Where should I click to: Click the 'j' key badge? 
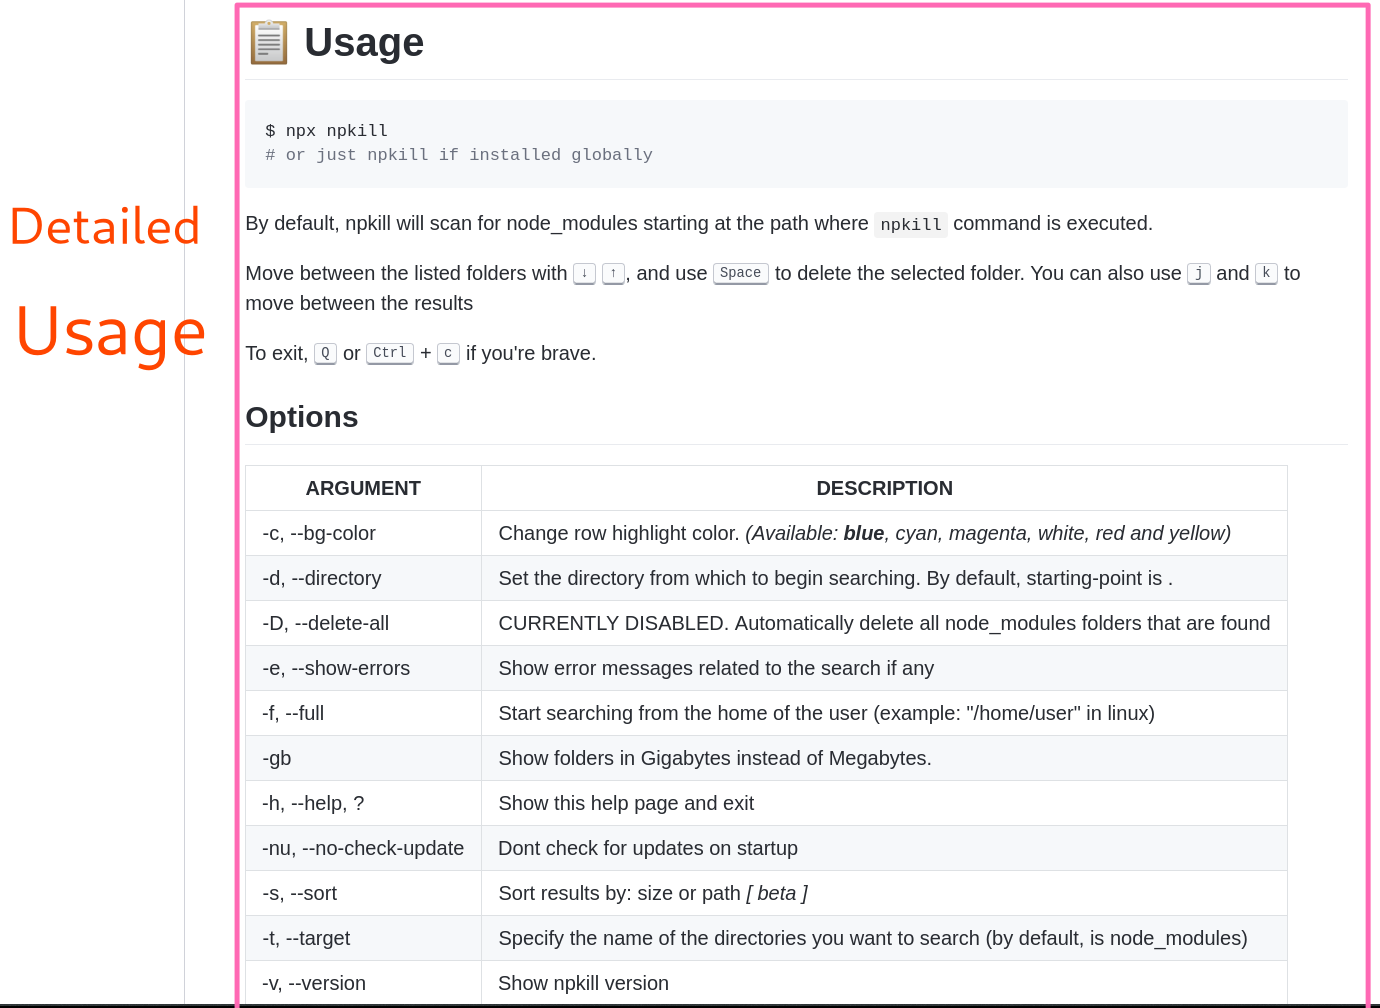click(x=1198, y=273)
